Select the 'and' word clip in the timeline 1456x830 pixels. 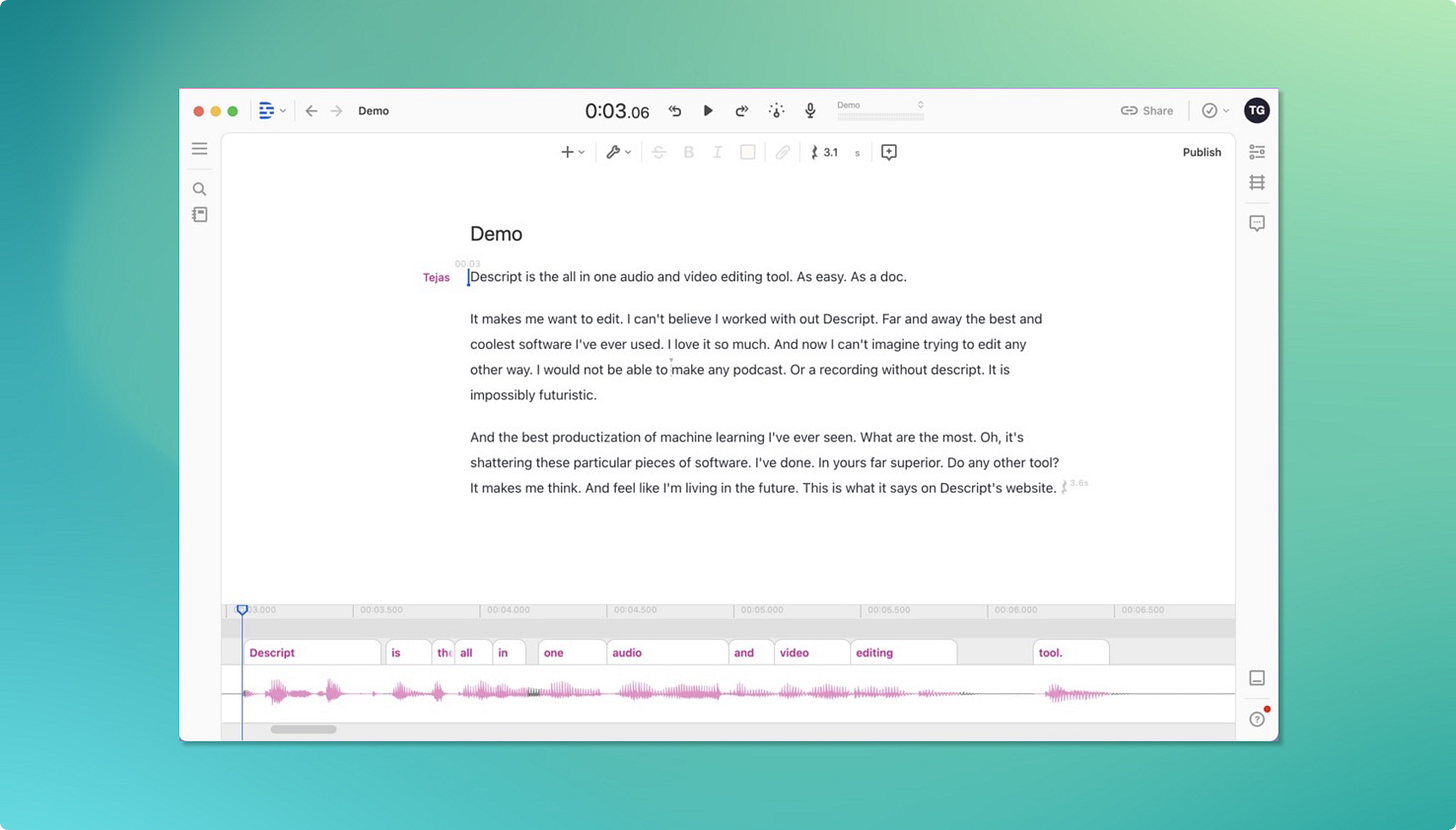pyautogui.click(x=752, y=652)
